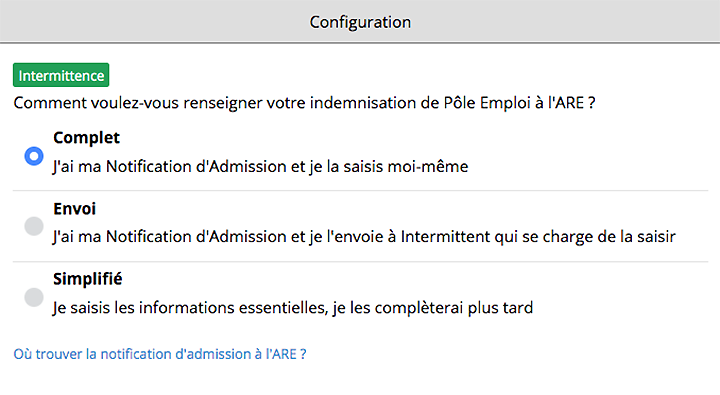Click the divider line below the Envoi option
This screenshot has width=720, height=395.
point(360,262)
